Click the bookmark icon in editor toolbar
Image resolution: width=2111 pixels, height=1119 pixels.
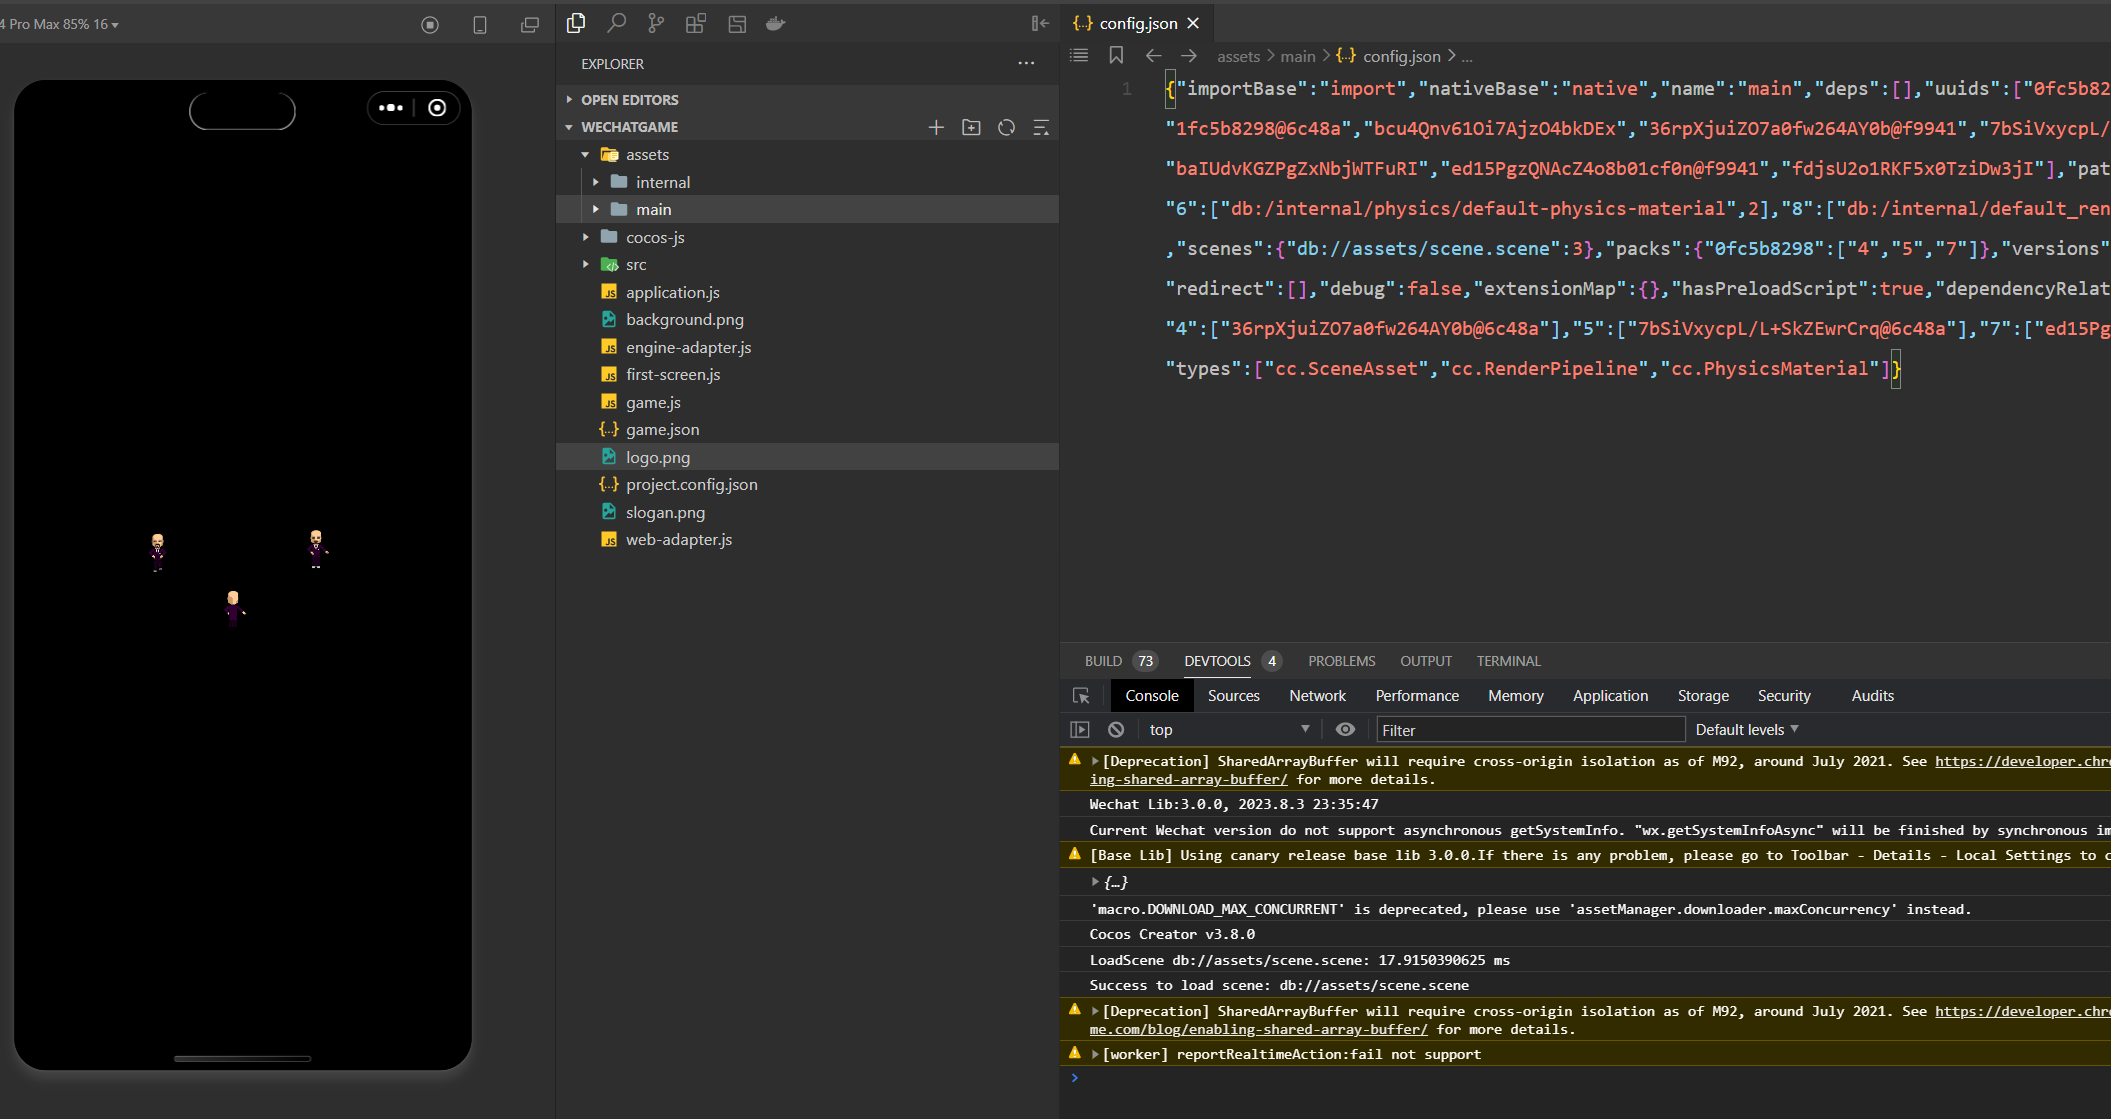pos(1116,56)
